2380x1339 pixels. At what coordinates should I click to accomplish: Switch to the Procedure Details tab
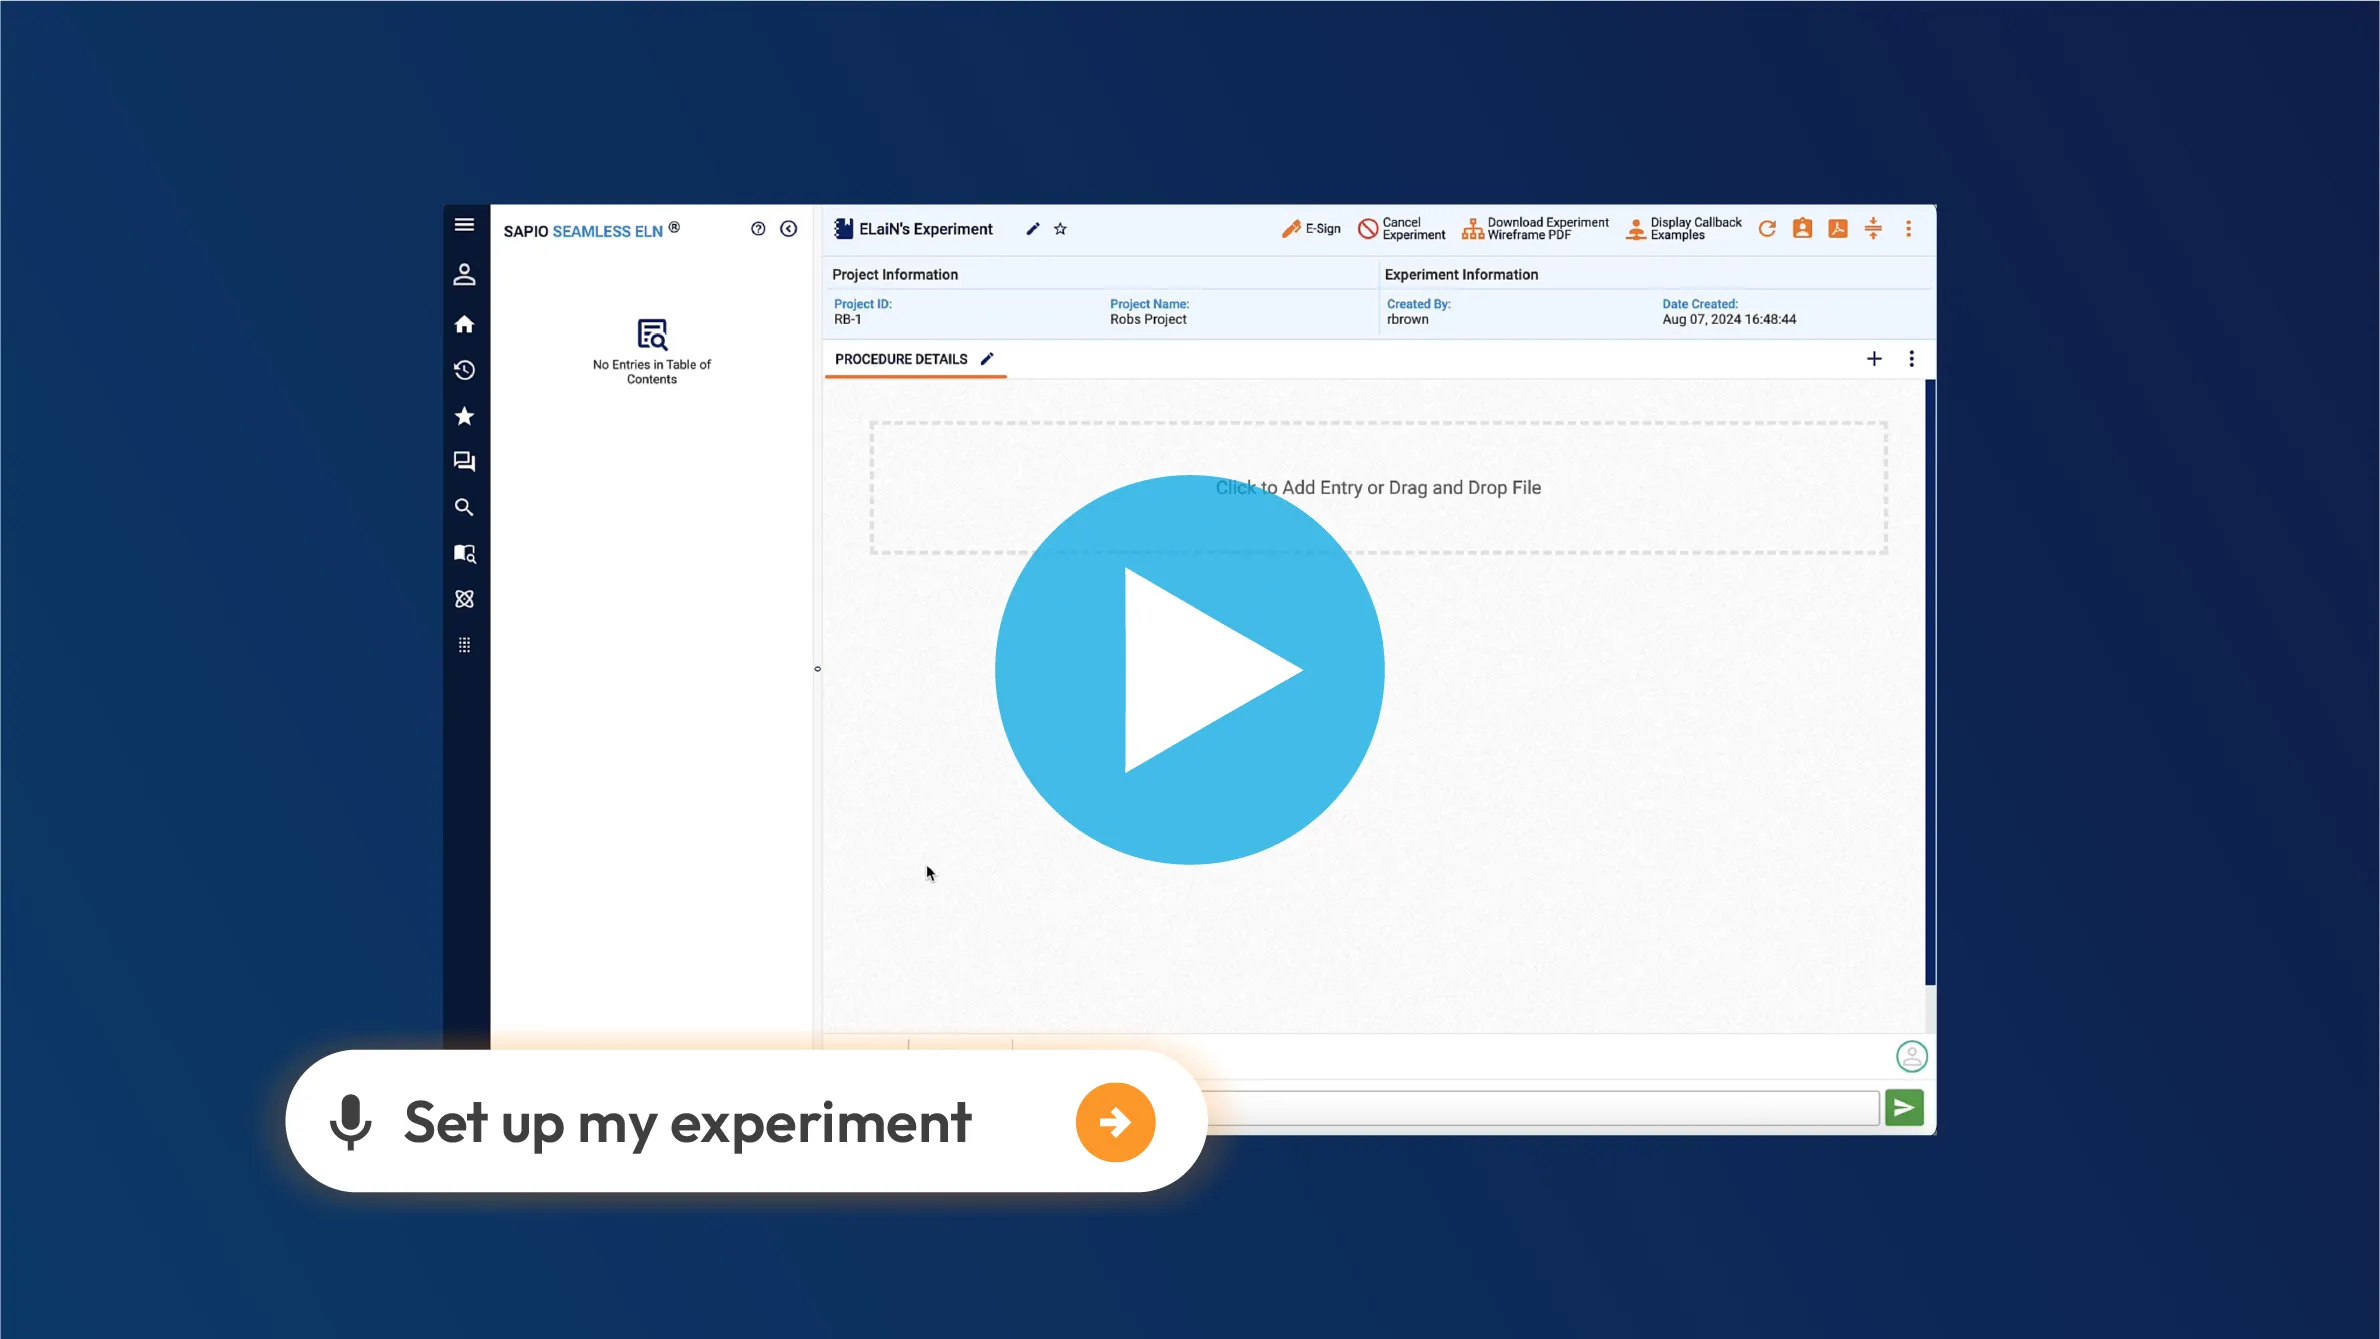900,358
